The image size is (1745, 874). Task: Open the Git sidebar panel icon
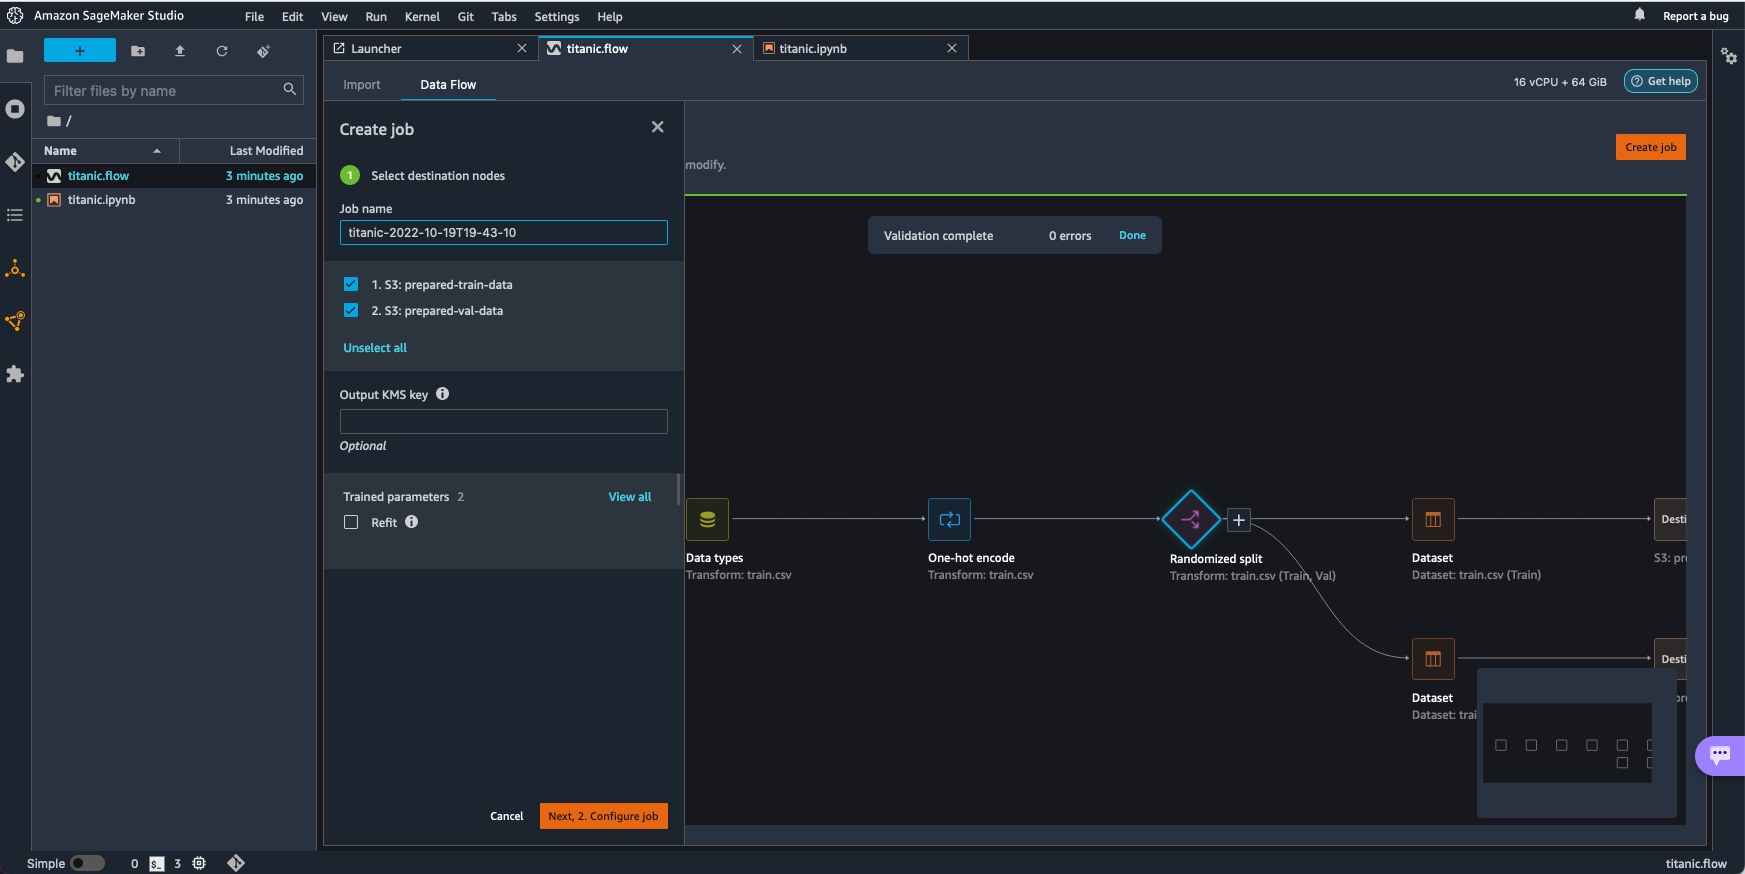click(x=15, y=162)
